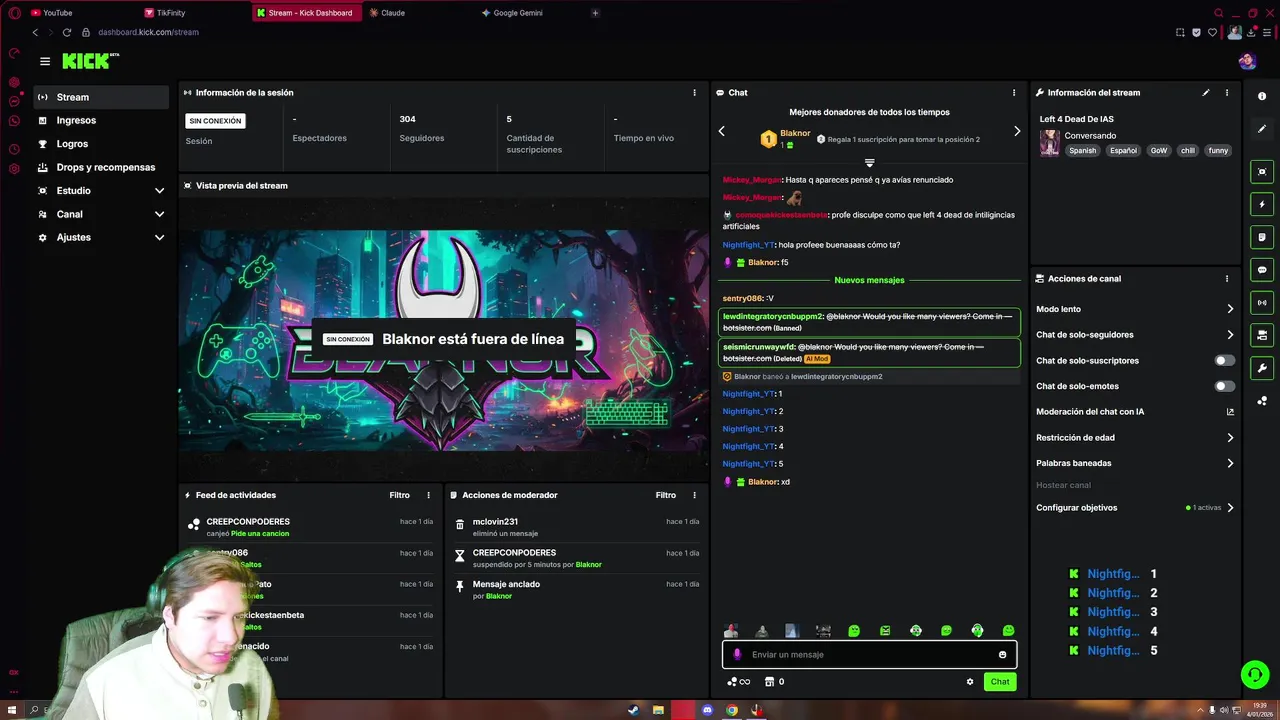Screen dimensions: 1280x720
Task: Click the Windows Start button
Action: pyautogui.click(x=12, y=710)
